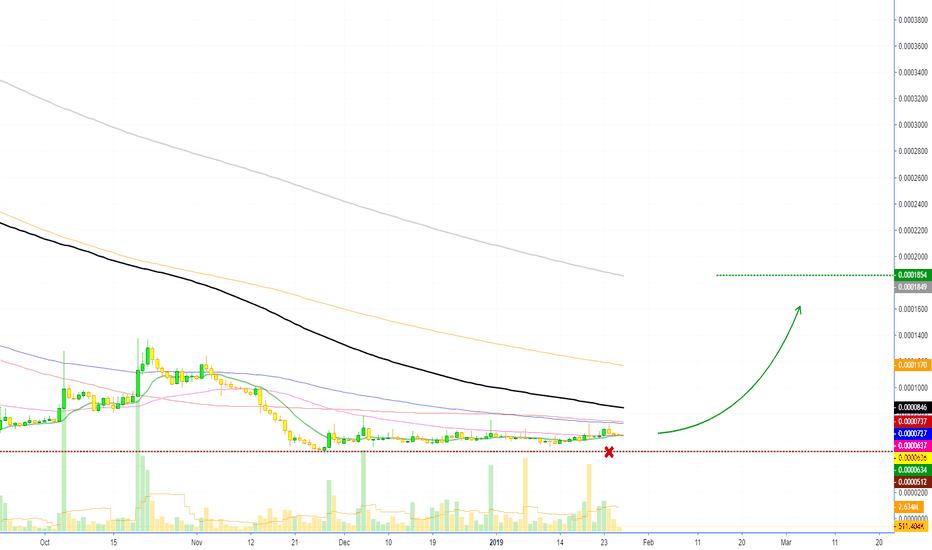Click the 0.0001000 price axis tick
This screenshot has height=550, width=932.
(x=913, y=388)
